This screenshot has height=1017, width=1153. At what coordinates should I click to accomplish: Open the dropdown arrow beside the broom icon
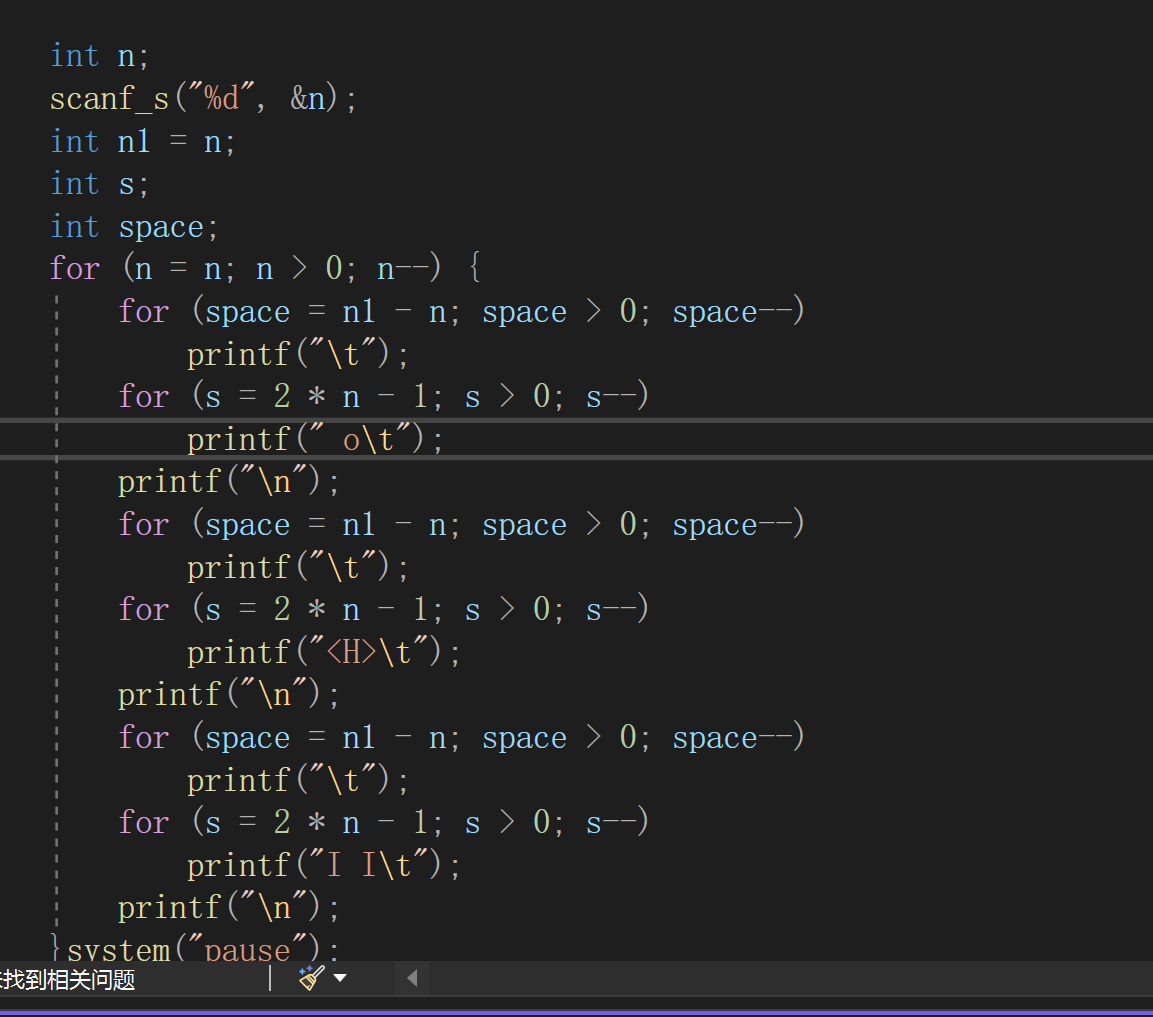pos(340,978)
